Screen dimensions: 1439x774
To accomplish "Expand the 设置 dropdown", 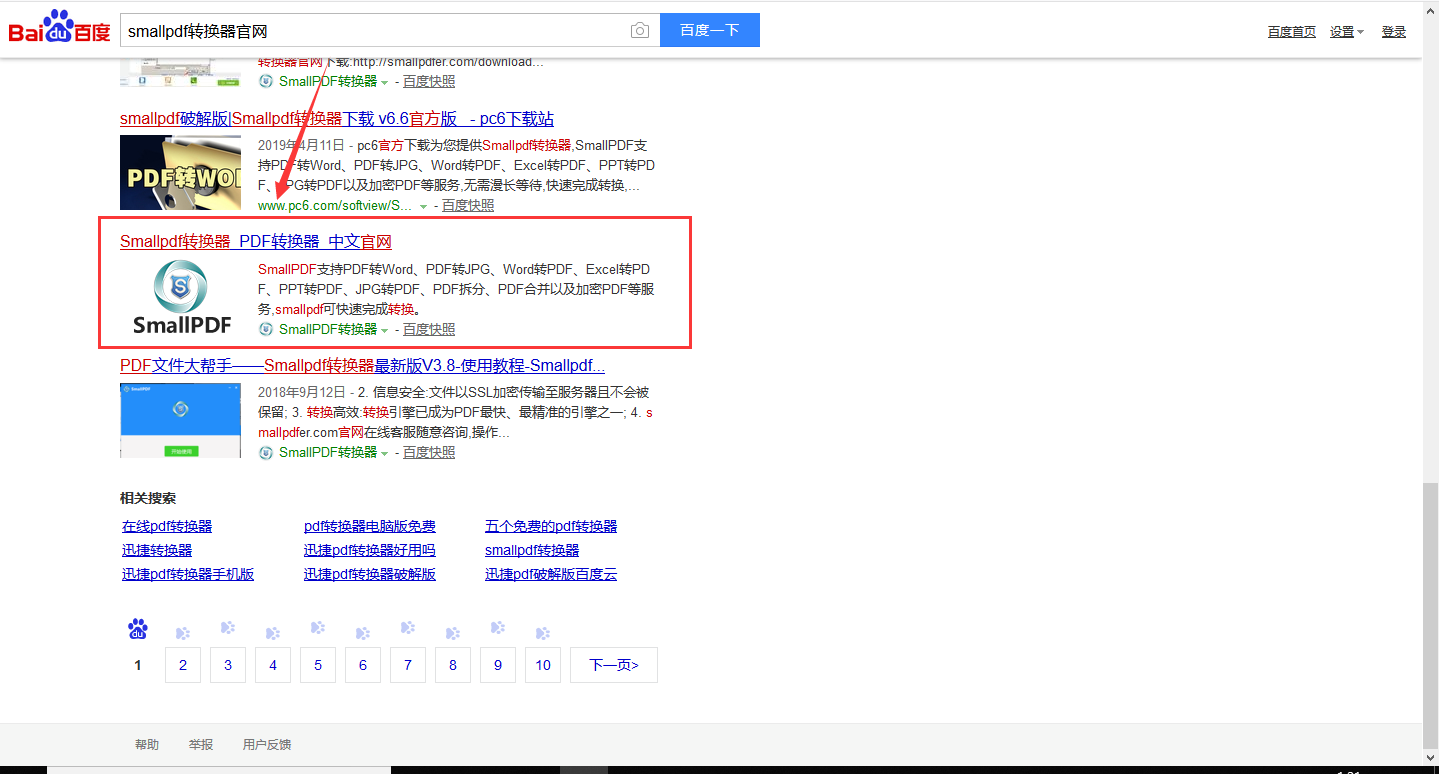I will tap(1347, 32).
